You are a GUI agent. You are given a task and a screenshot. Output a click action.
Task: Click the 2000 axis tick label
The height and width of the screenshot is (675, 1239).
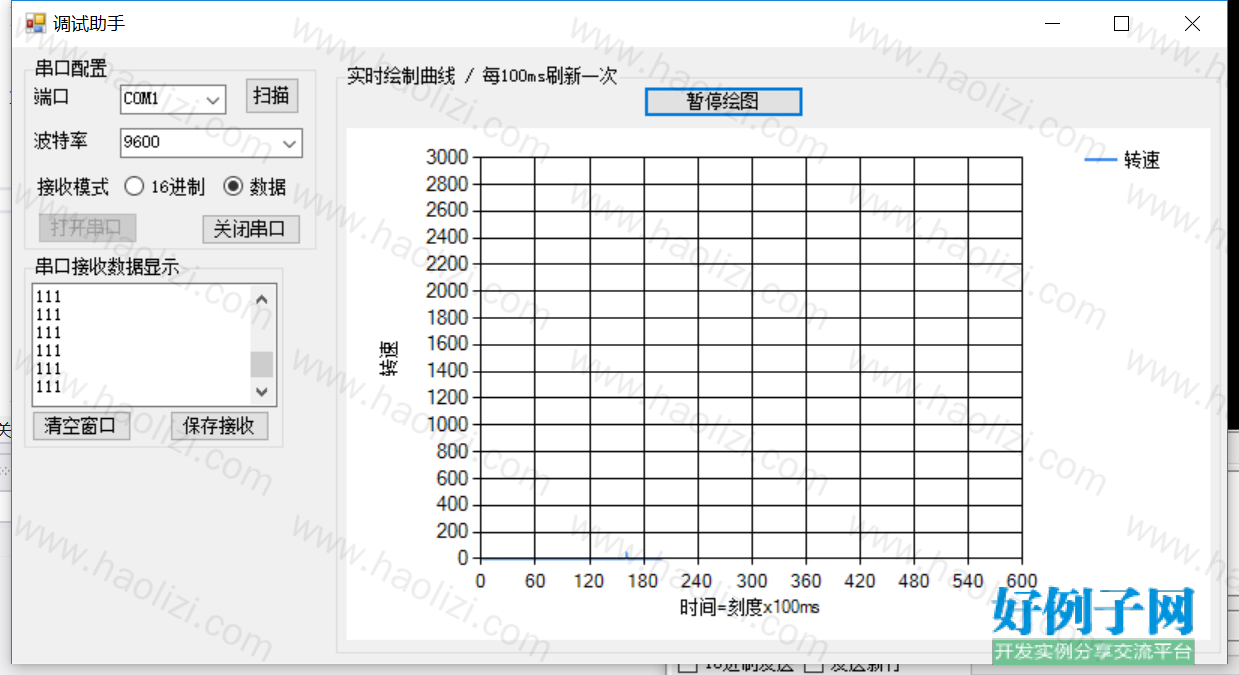coord(447,291)
